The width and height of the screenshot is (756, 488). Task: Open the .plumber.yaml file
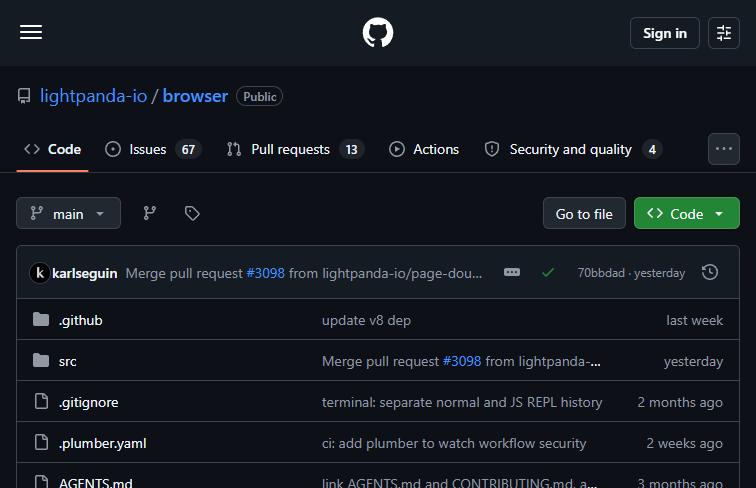(103, 443)
